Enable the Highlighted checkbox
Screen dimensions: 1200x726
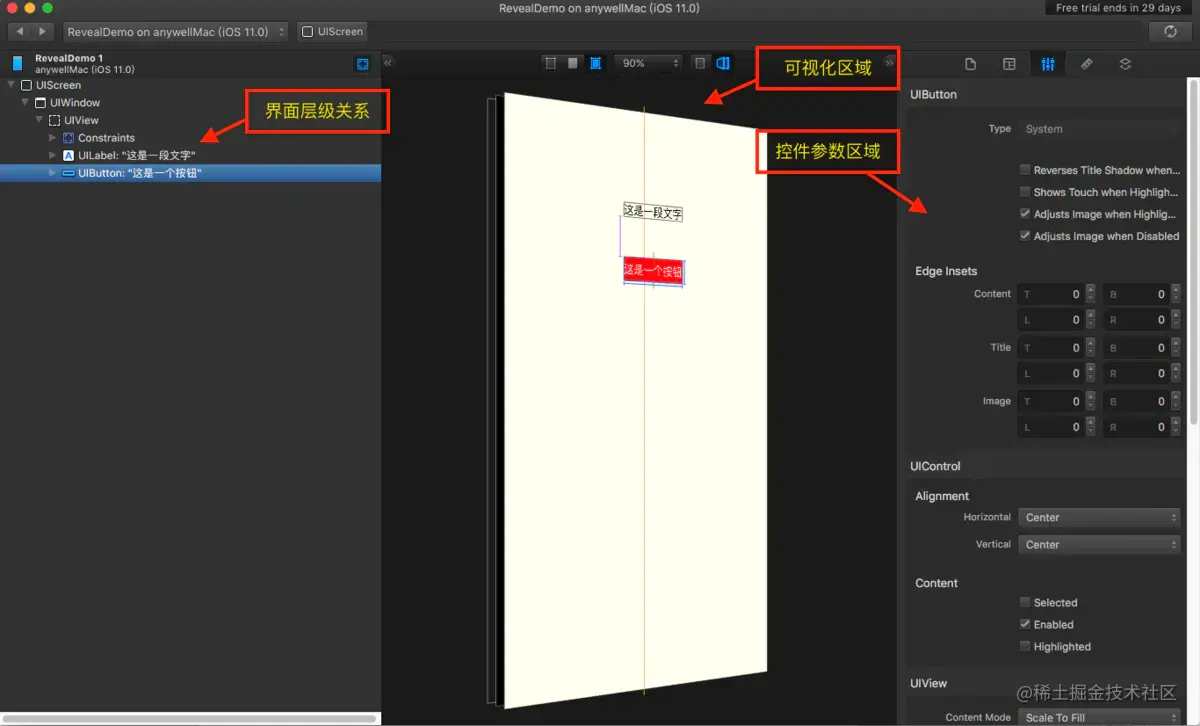(1025, 646)
